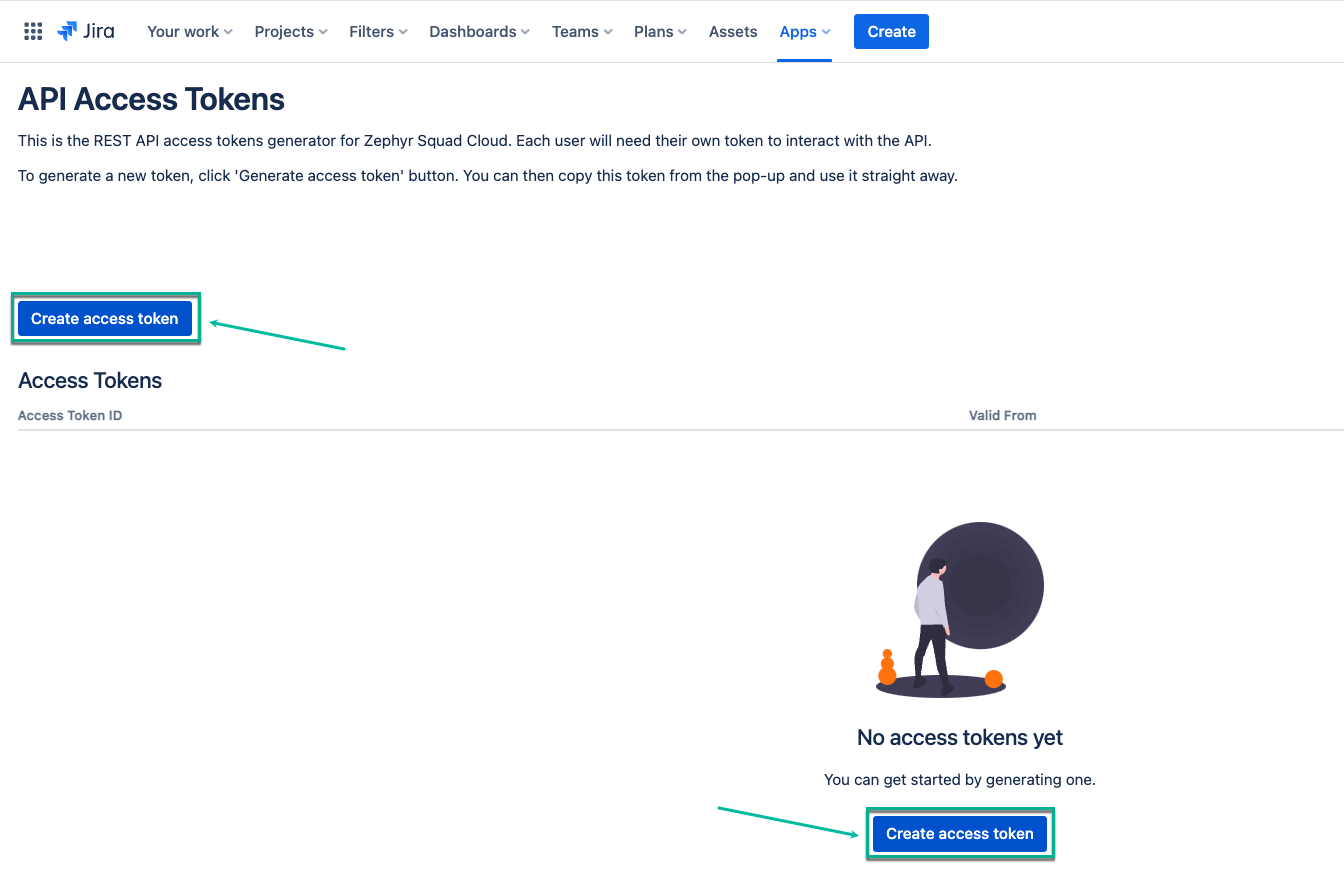Open the Atlassian app switcher grid icon
Image resolution: width=1344 pixels, height=889 pixels.
pyautogui.click(x=33, y=31)
